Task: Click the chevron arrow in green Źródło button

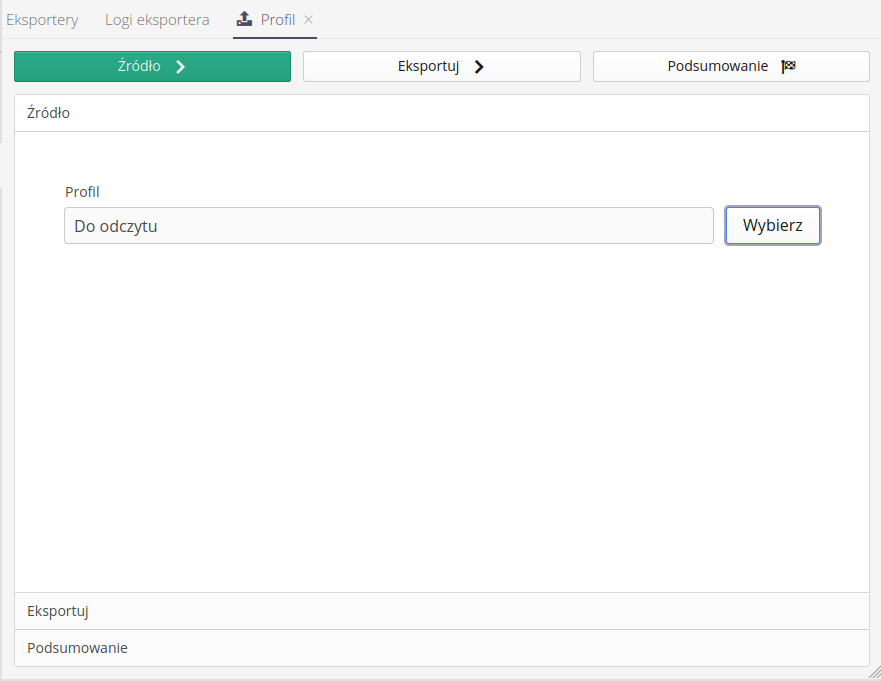Action: [x=180, y=67]
